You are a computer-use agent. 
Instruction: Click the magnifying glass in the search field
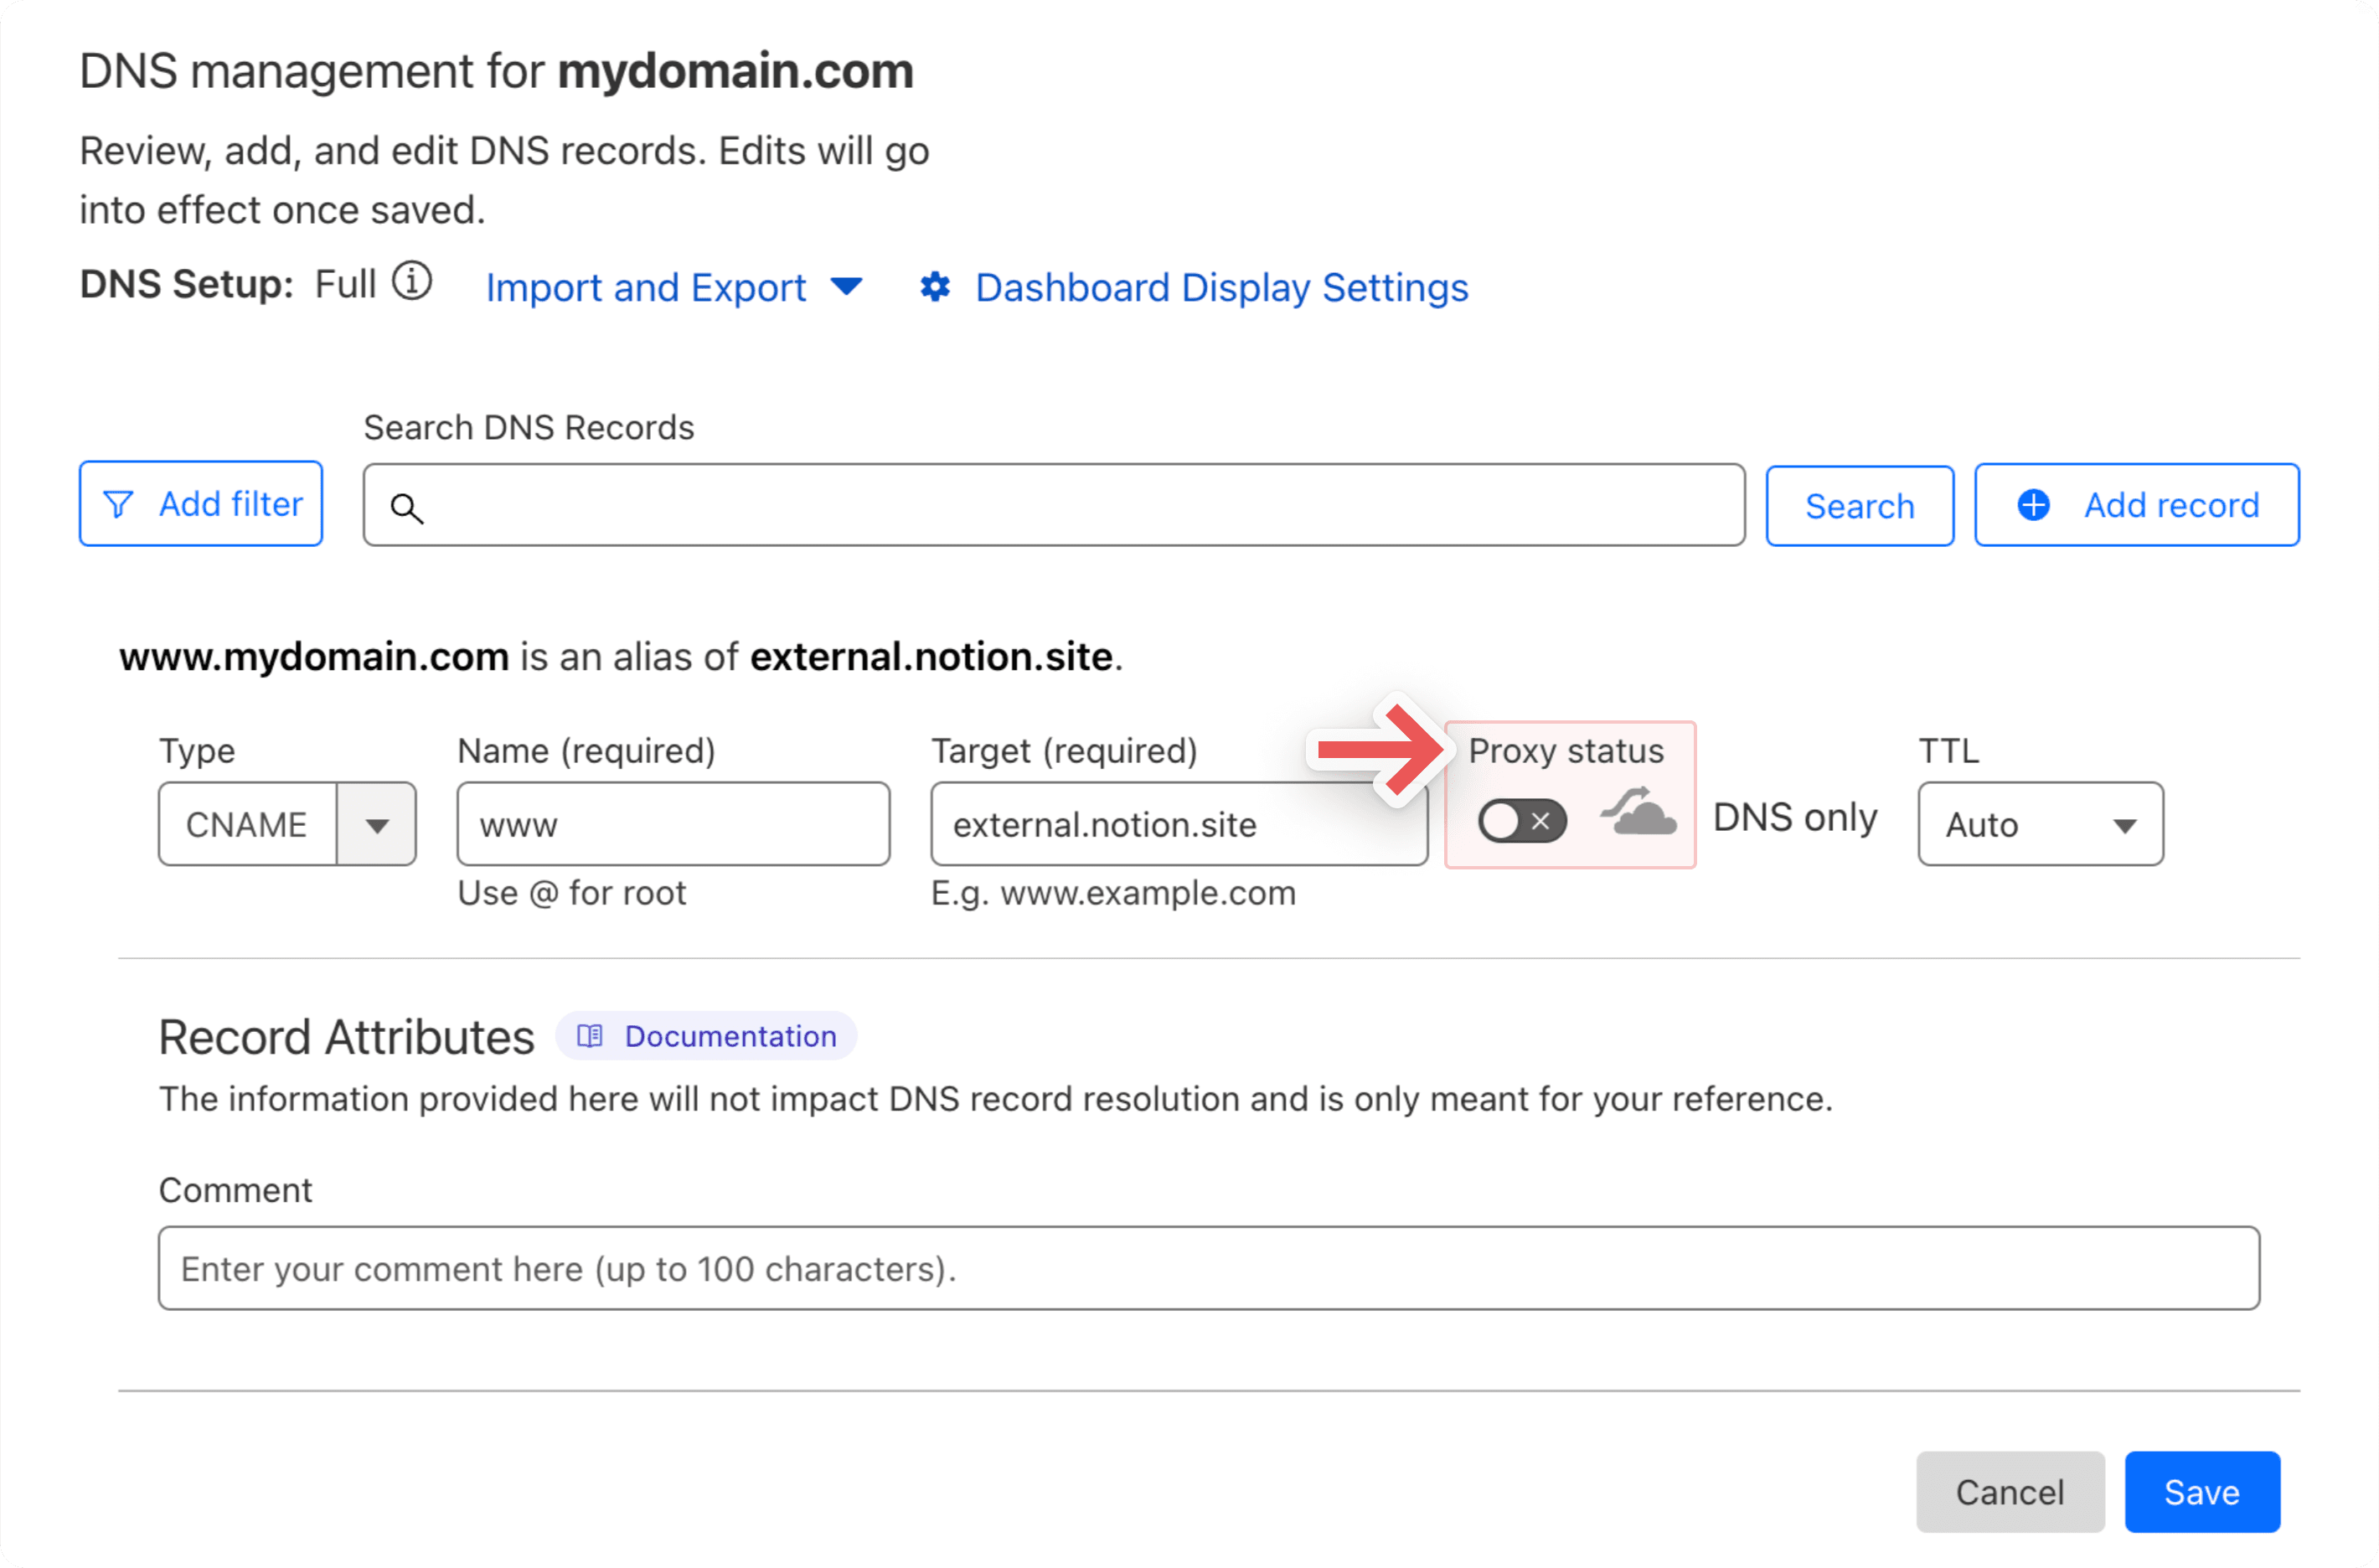point(407,508)
